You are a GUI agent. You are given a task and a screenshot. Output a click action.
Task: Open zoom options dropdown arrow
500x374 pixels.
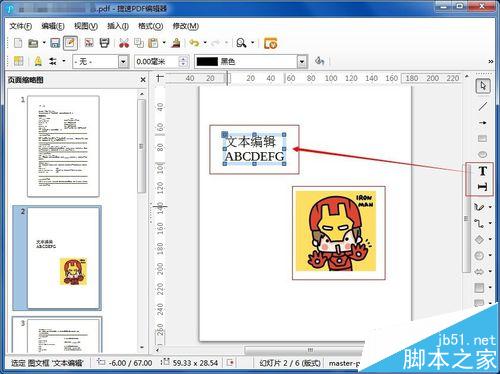tap(252, 43)
